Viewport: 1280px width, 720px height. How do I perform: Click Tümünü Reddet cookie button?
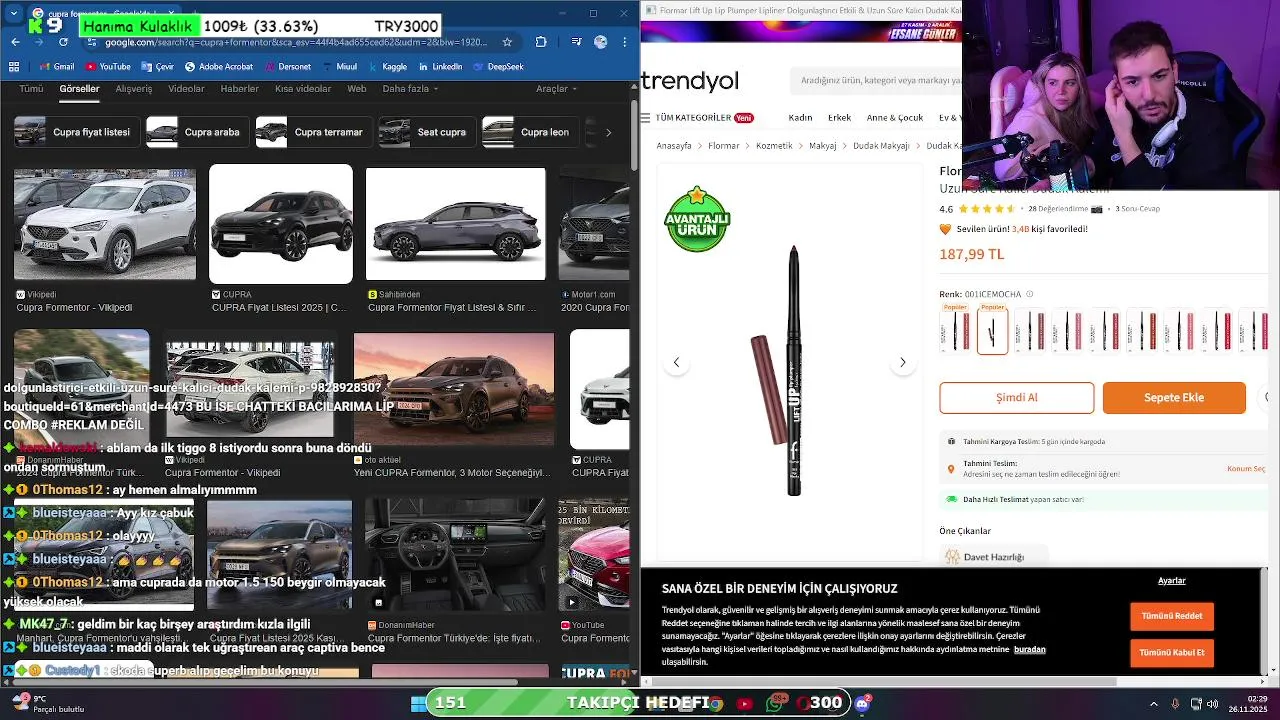(x=1172, y=616)
